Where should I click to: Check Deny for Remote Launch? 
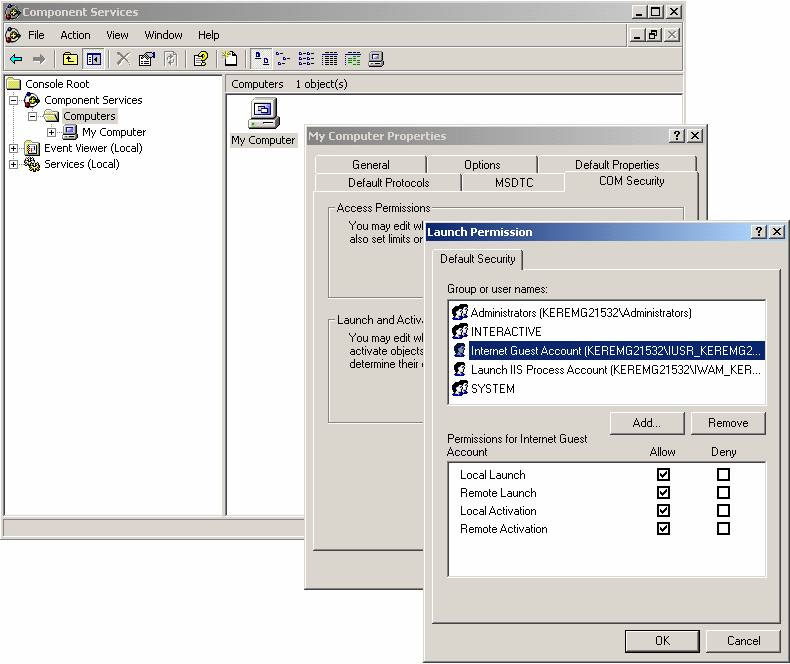(x=723, y=493)
